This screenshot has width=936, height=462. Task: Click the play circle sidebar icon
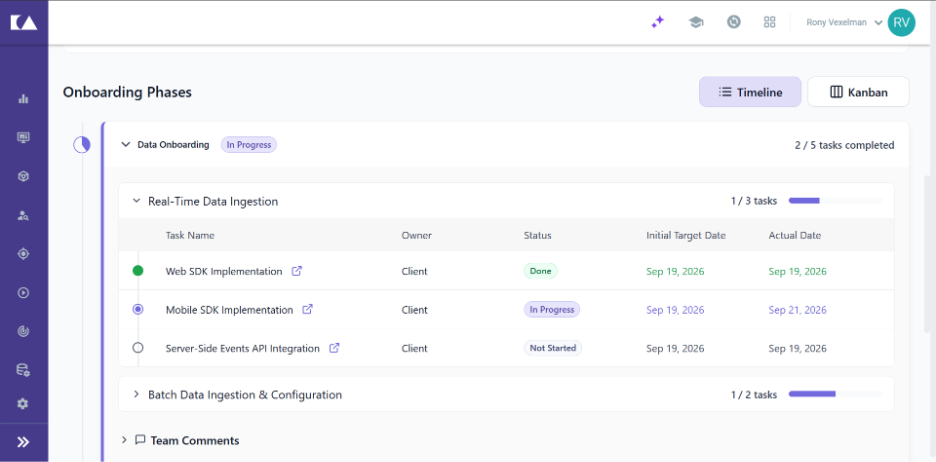point(23,292)
